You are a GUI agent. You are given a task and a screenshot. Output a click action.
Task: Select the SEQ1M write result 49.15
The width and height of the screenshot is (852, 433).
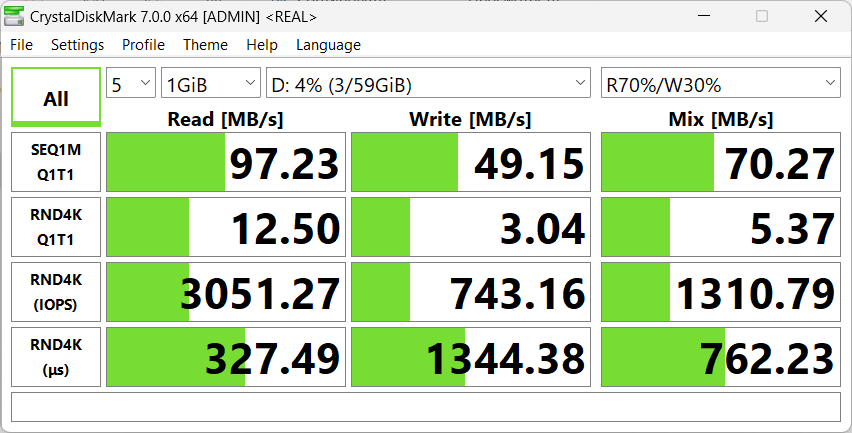click(x=471, y=162)
